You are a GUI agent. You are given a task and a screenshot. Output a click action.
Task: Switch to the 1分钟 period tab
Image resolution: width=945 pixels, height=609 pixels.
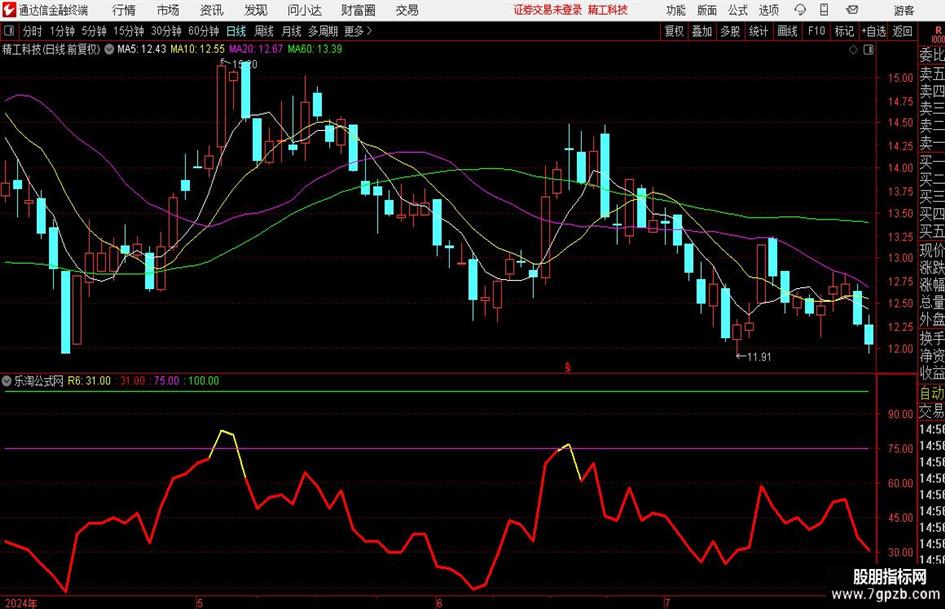pyautogui.click(x=62, y=31)
